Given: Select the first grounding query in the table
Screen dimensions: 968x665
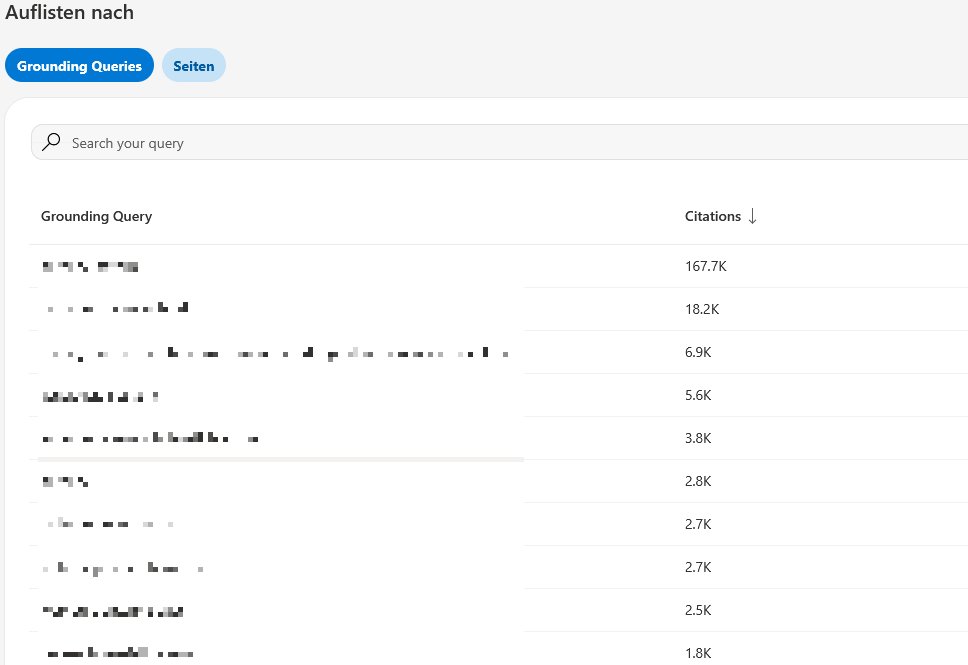Looking at the screenshot, I should [x=90, y=266].
